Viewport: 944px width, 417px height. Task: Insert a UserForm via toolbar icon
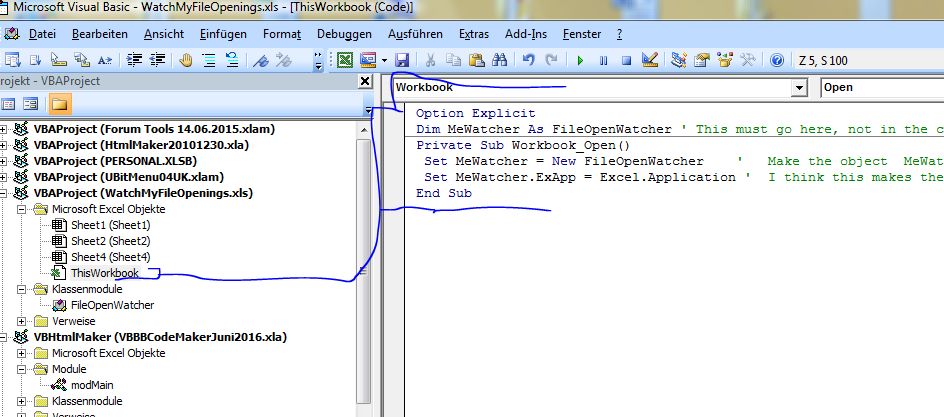point(367,60)
